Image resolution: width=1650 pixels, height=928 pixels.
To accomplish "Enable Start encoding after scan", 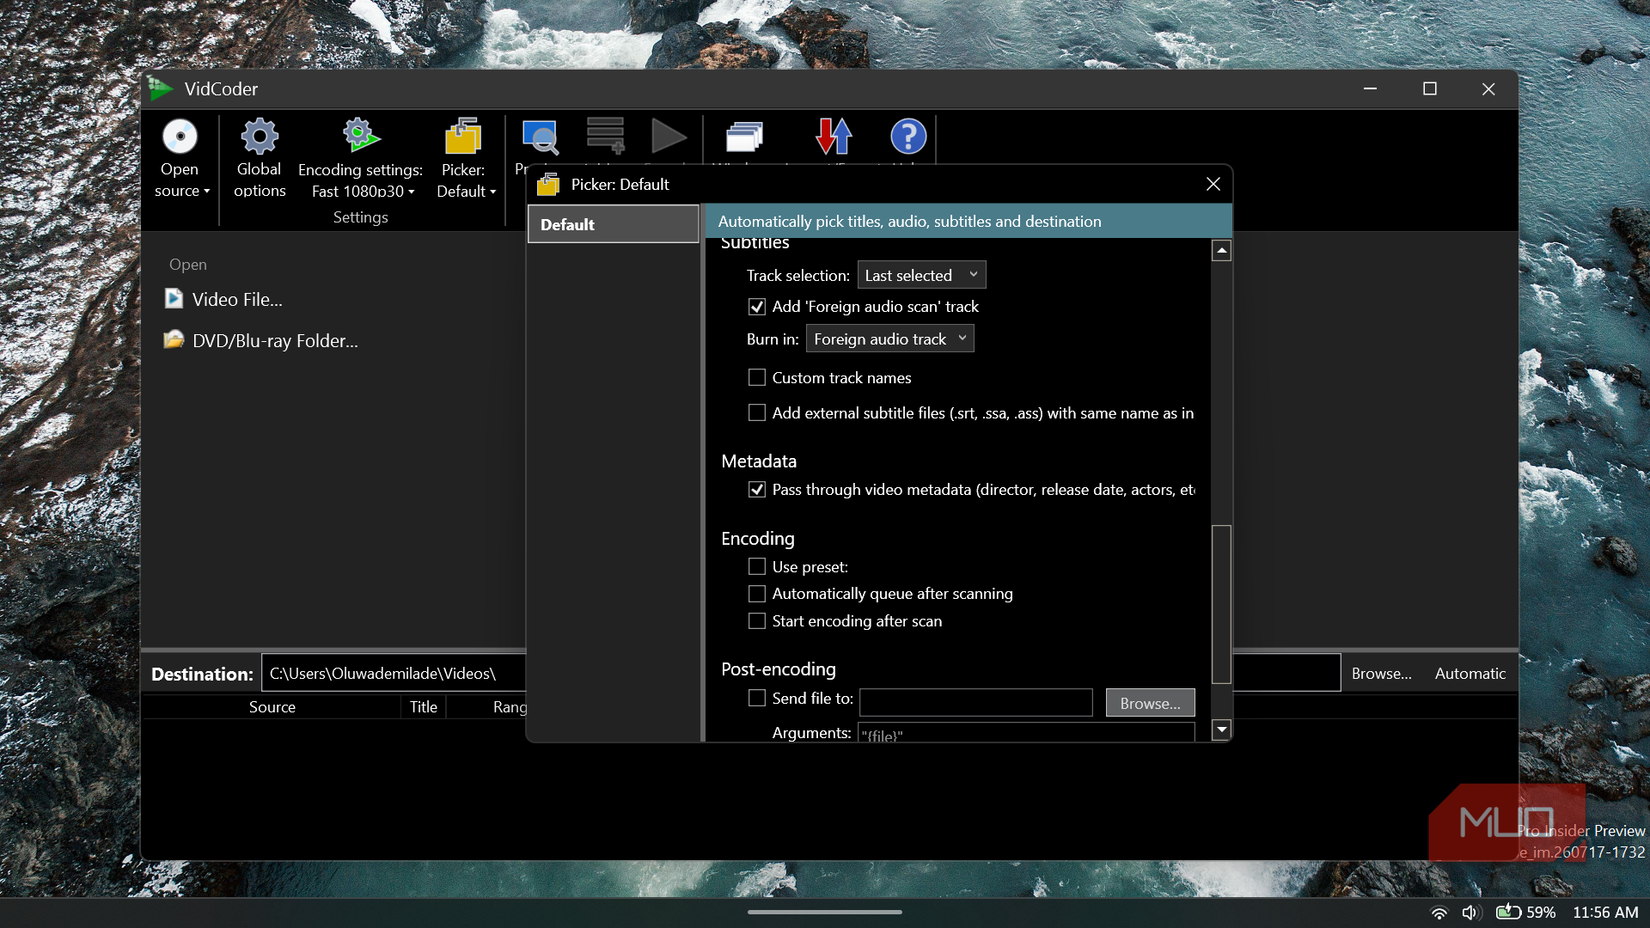I will (x=757, y=621).
